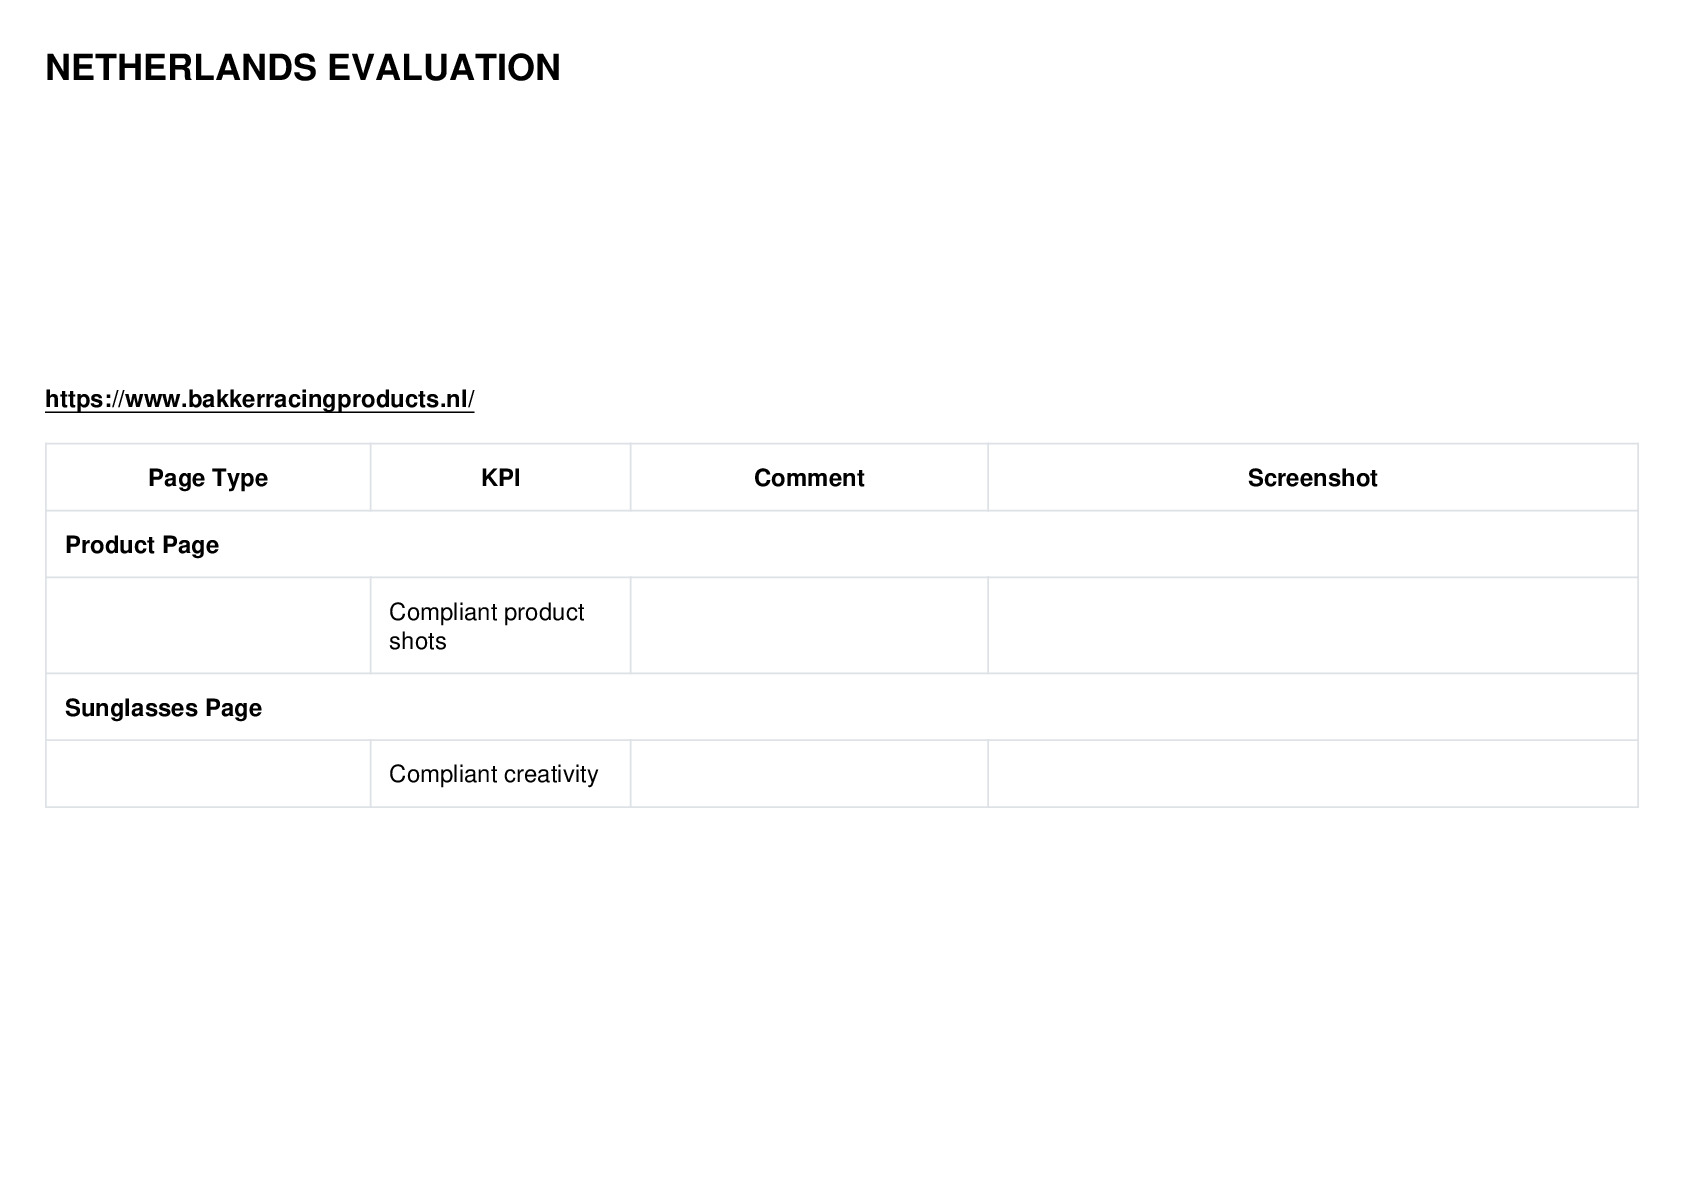Viewport: 1684px width, 1191px height.
Task: Click empty Page Type cell in creativity row
Action: (208, 774)
